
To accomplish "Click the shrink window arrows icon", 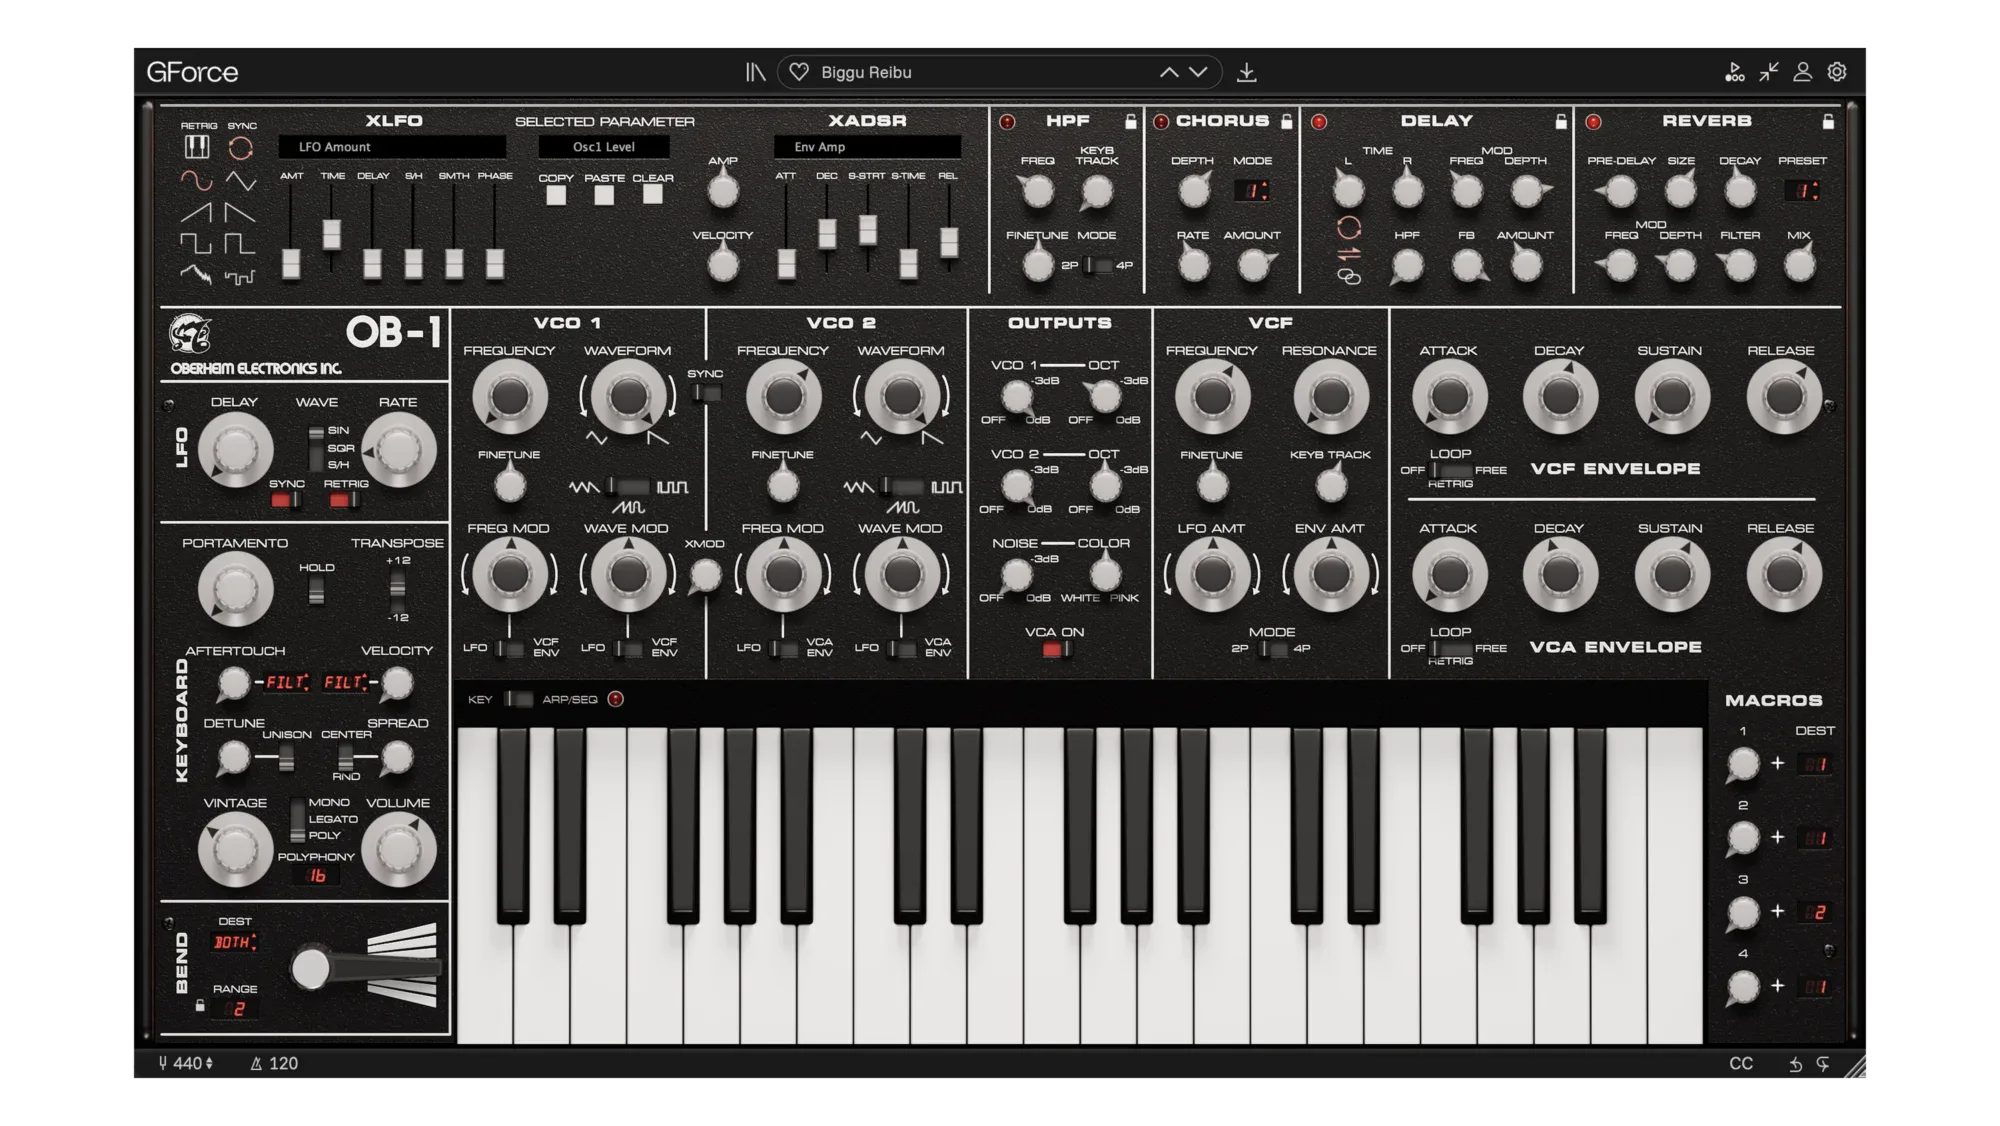I will point(1769,72).
